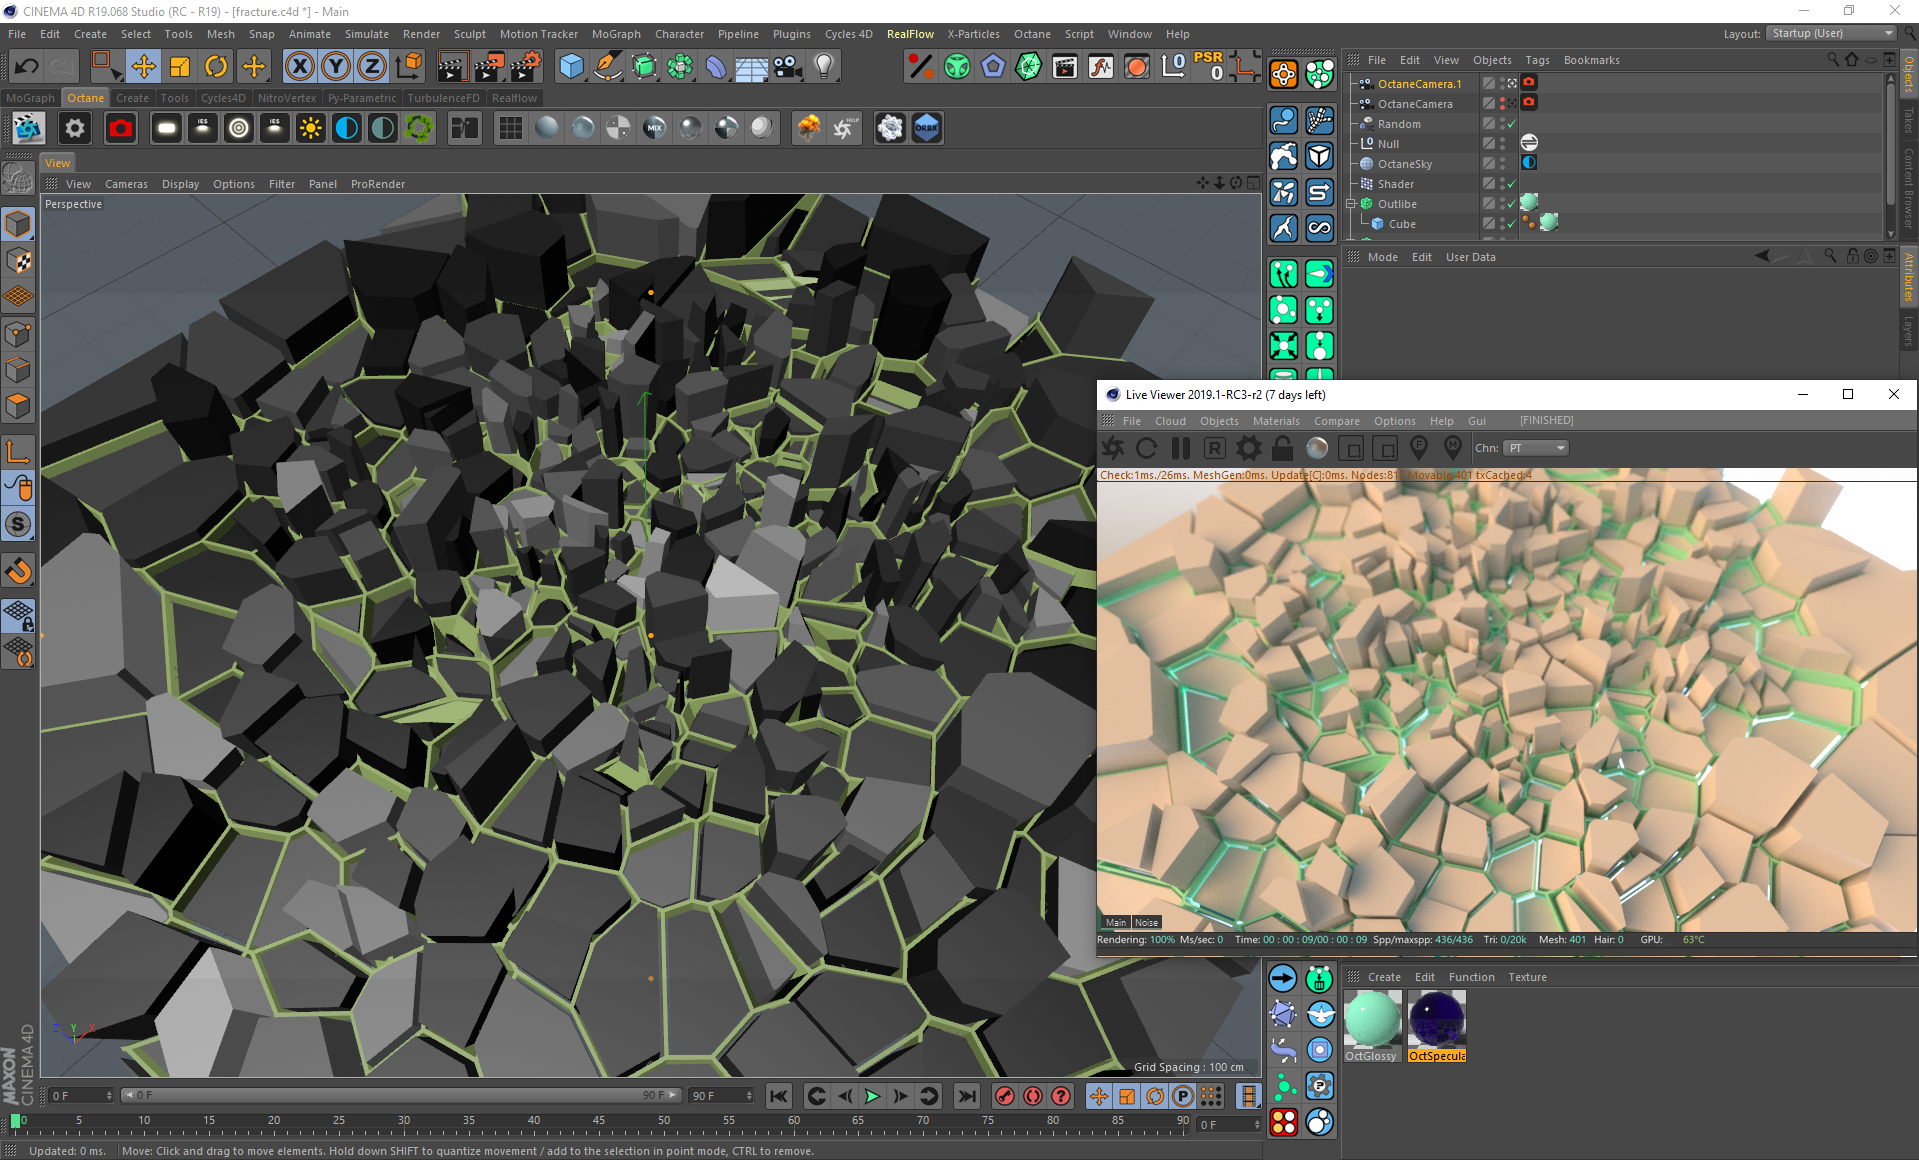This screenshot has height=1160, width=1919.
Task: Click the Pick Focus pin icon
Action: [x=1418, y=448]
